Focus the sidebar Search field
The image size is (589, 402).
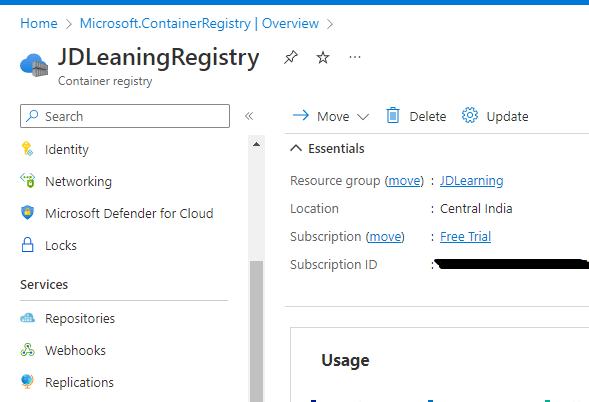(x=125, y=116)
